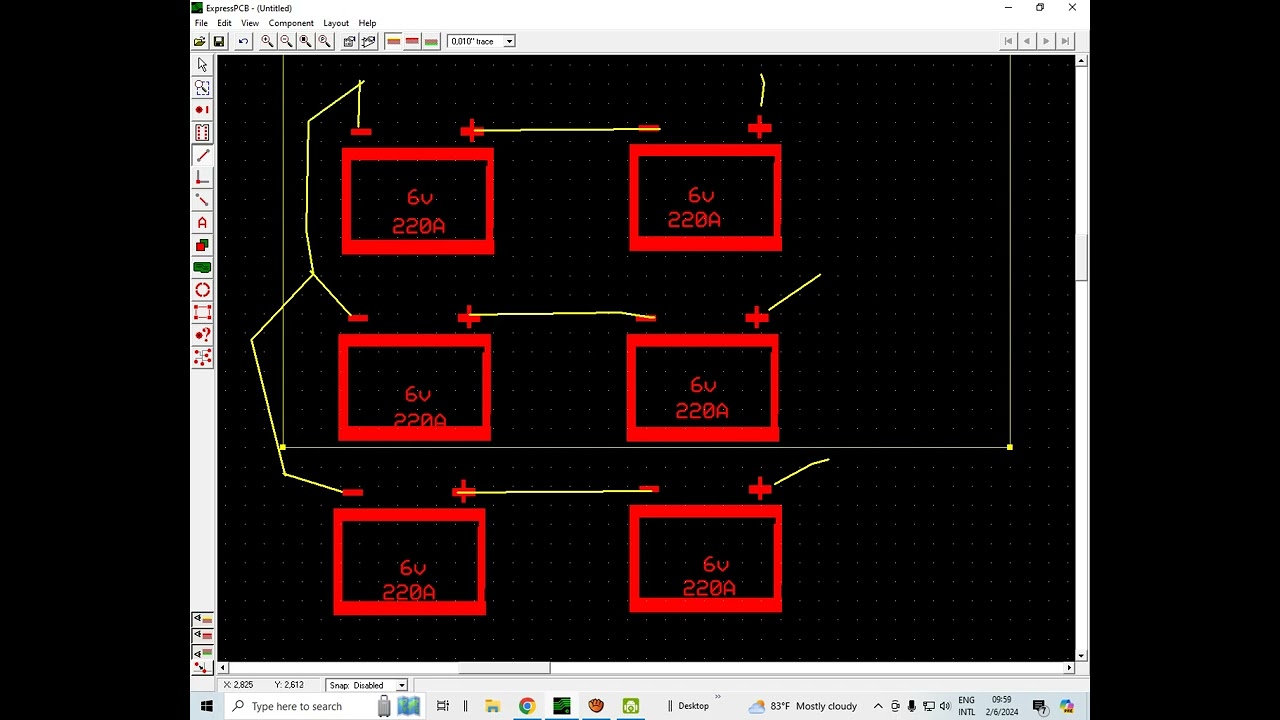This screenshot has height=720, width=1280.
Task: Select the place filled plane tool
Action: 202,268
